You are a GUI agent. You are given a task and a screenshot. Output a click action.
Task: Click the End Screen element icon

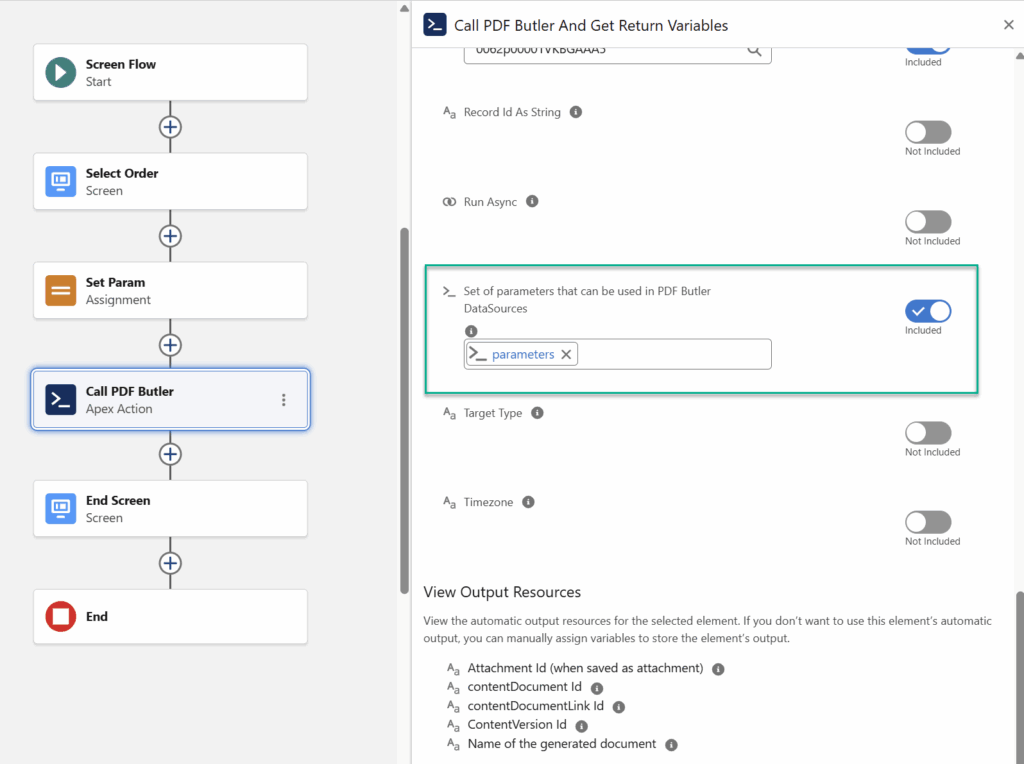[x=61, y=508]
